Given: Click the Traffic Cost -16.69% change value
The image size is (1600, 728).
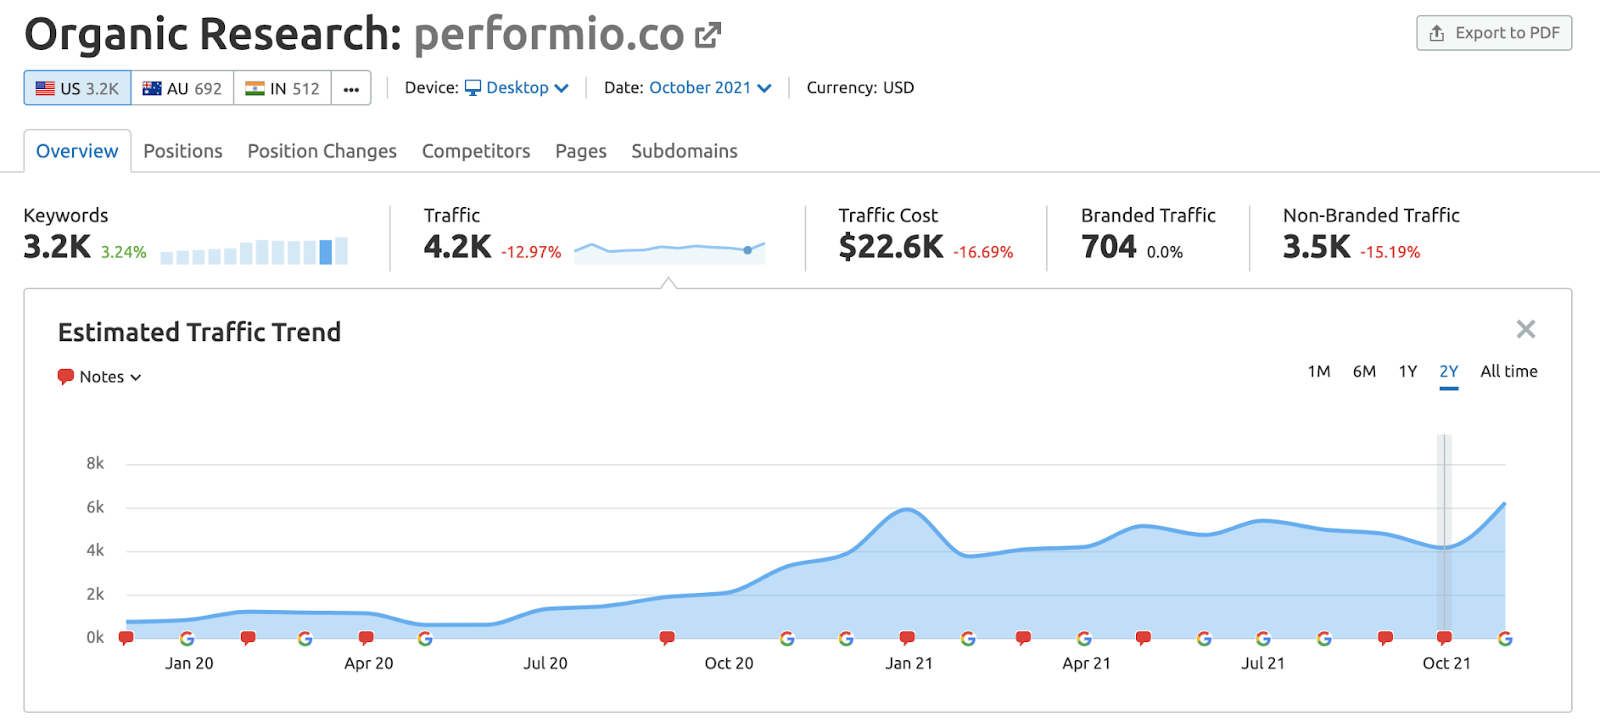Looking at the screenshot, I should pos(983,252).
